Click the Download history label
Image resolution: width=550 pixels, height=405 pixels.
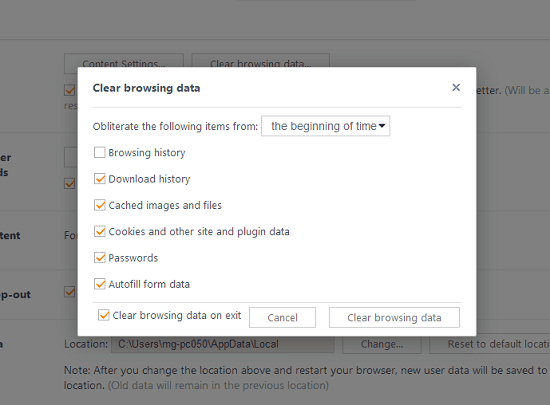point(149,179)
